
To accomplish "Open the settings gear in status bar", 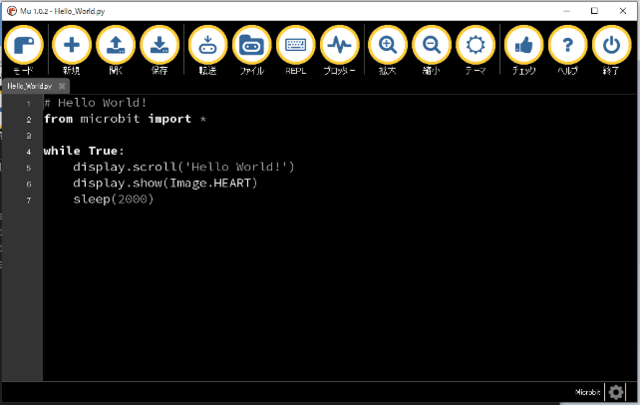I will click(616, 392).
